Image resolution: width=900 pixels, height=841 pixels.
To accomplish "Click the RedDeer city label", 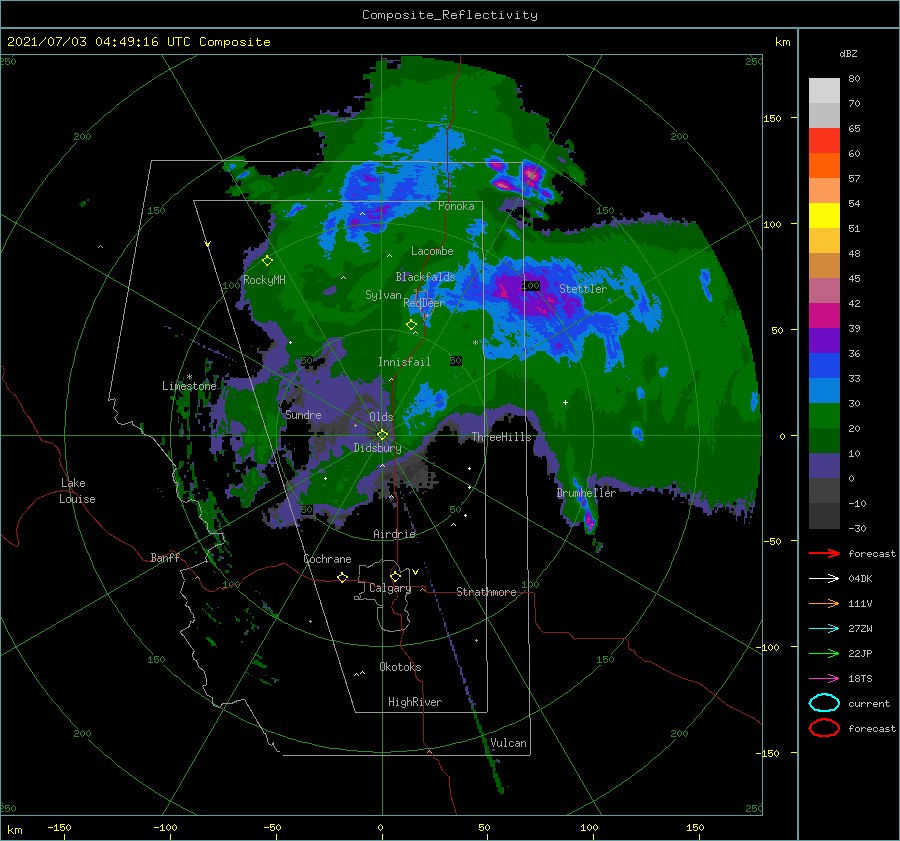I will tap(424, 303).
